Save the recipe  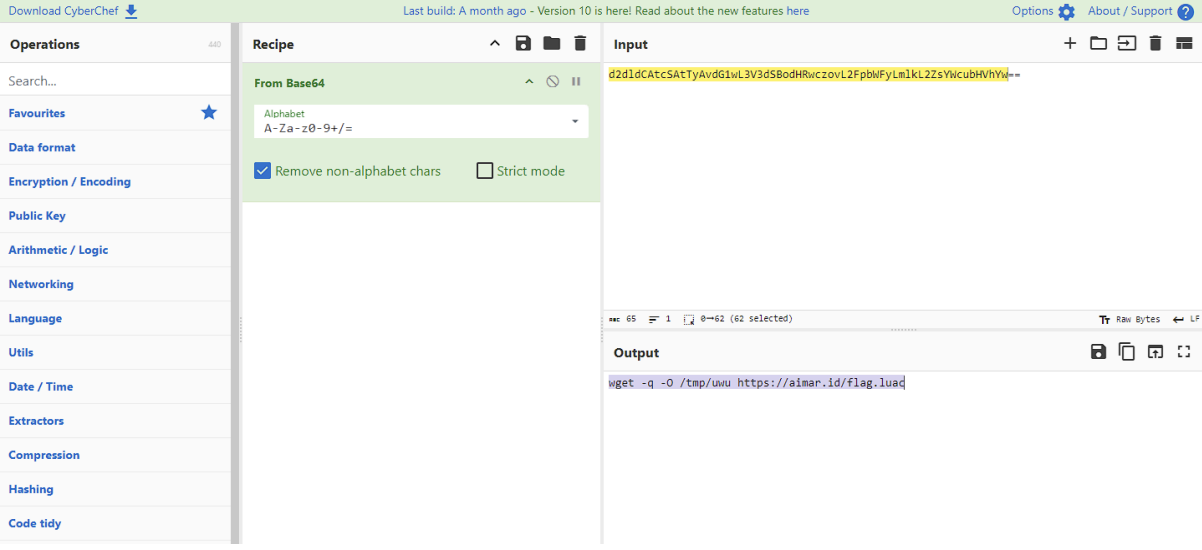coord(523,43)
